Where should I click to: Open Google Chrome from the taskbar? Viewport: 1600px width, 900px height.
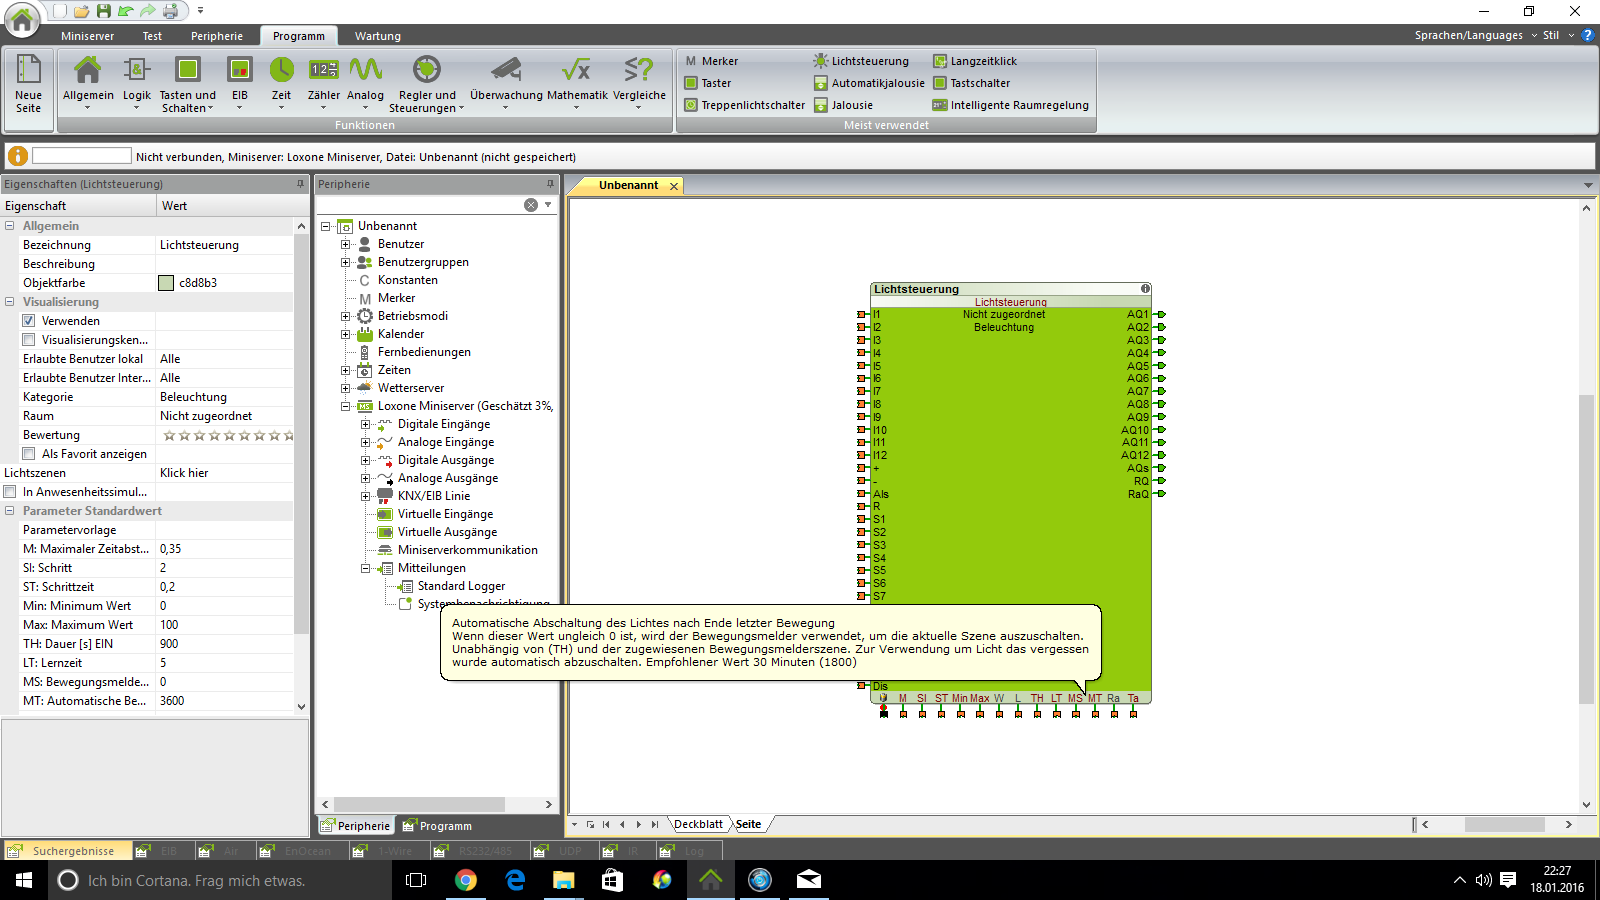pos(465,880)
